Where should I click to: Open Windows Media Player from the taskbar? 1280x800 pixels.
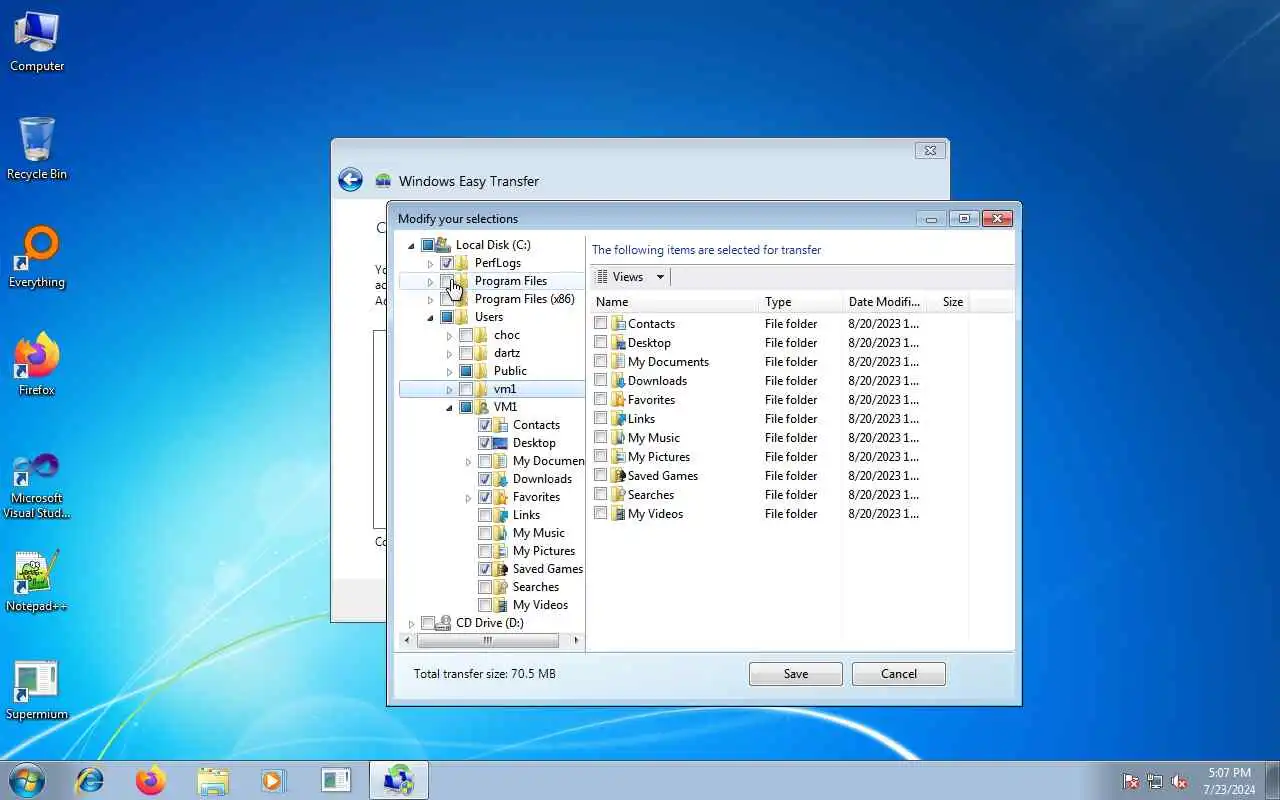274,780
